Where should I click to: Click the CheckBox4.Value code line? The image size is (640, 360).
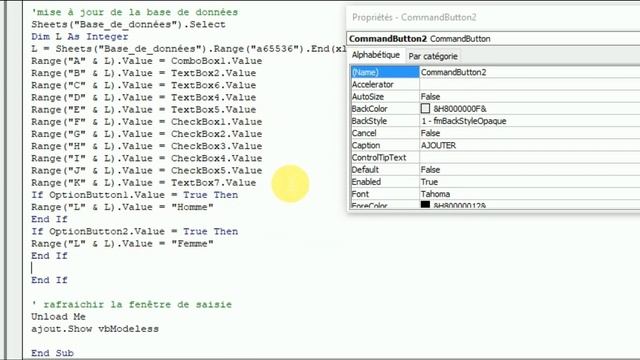(147, 158)
